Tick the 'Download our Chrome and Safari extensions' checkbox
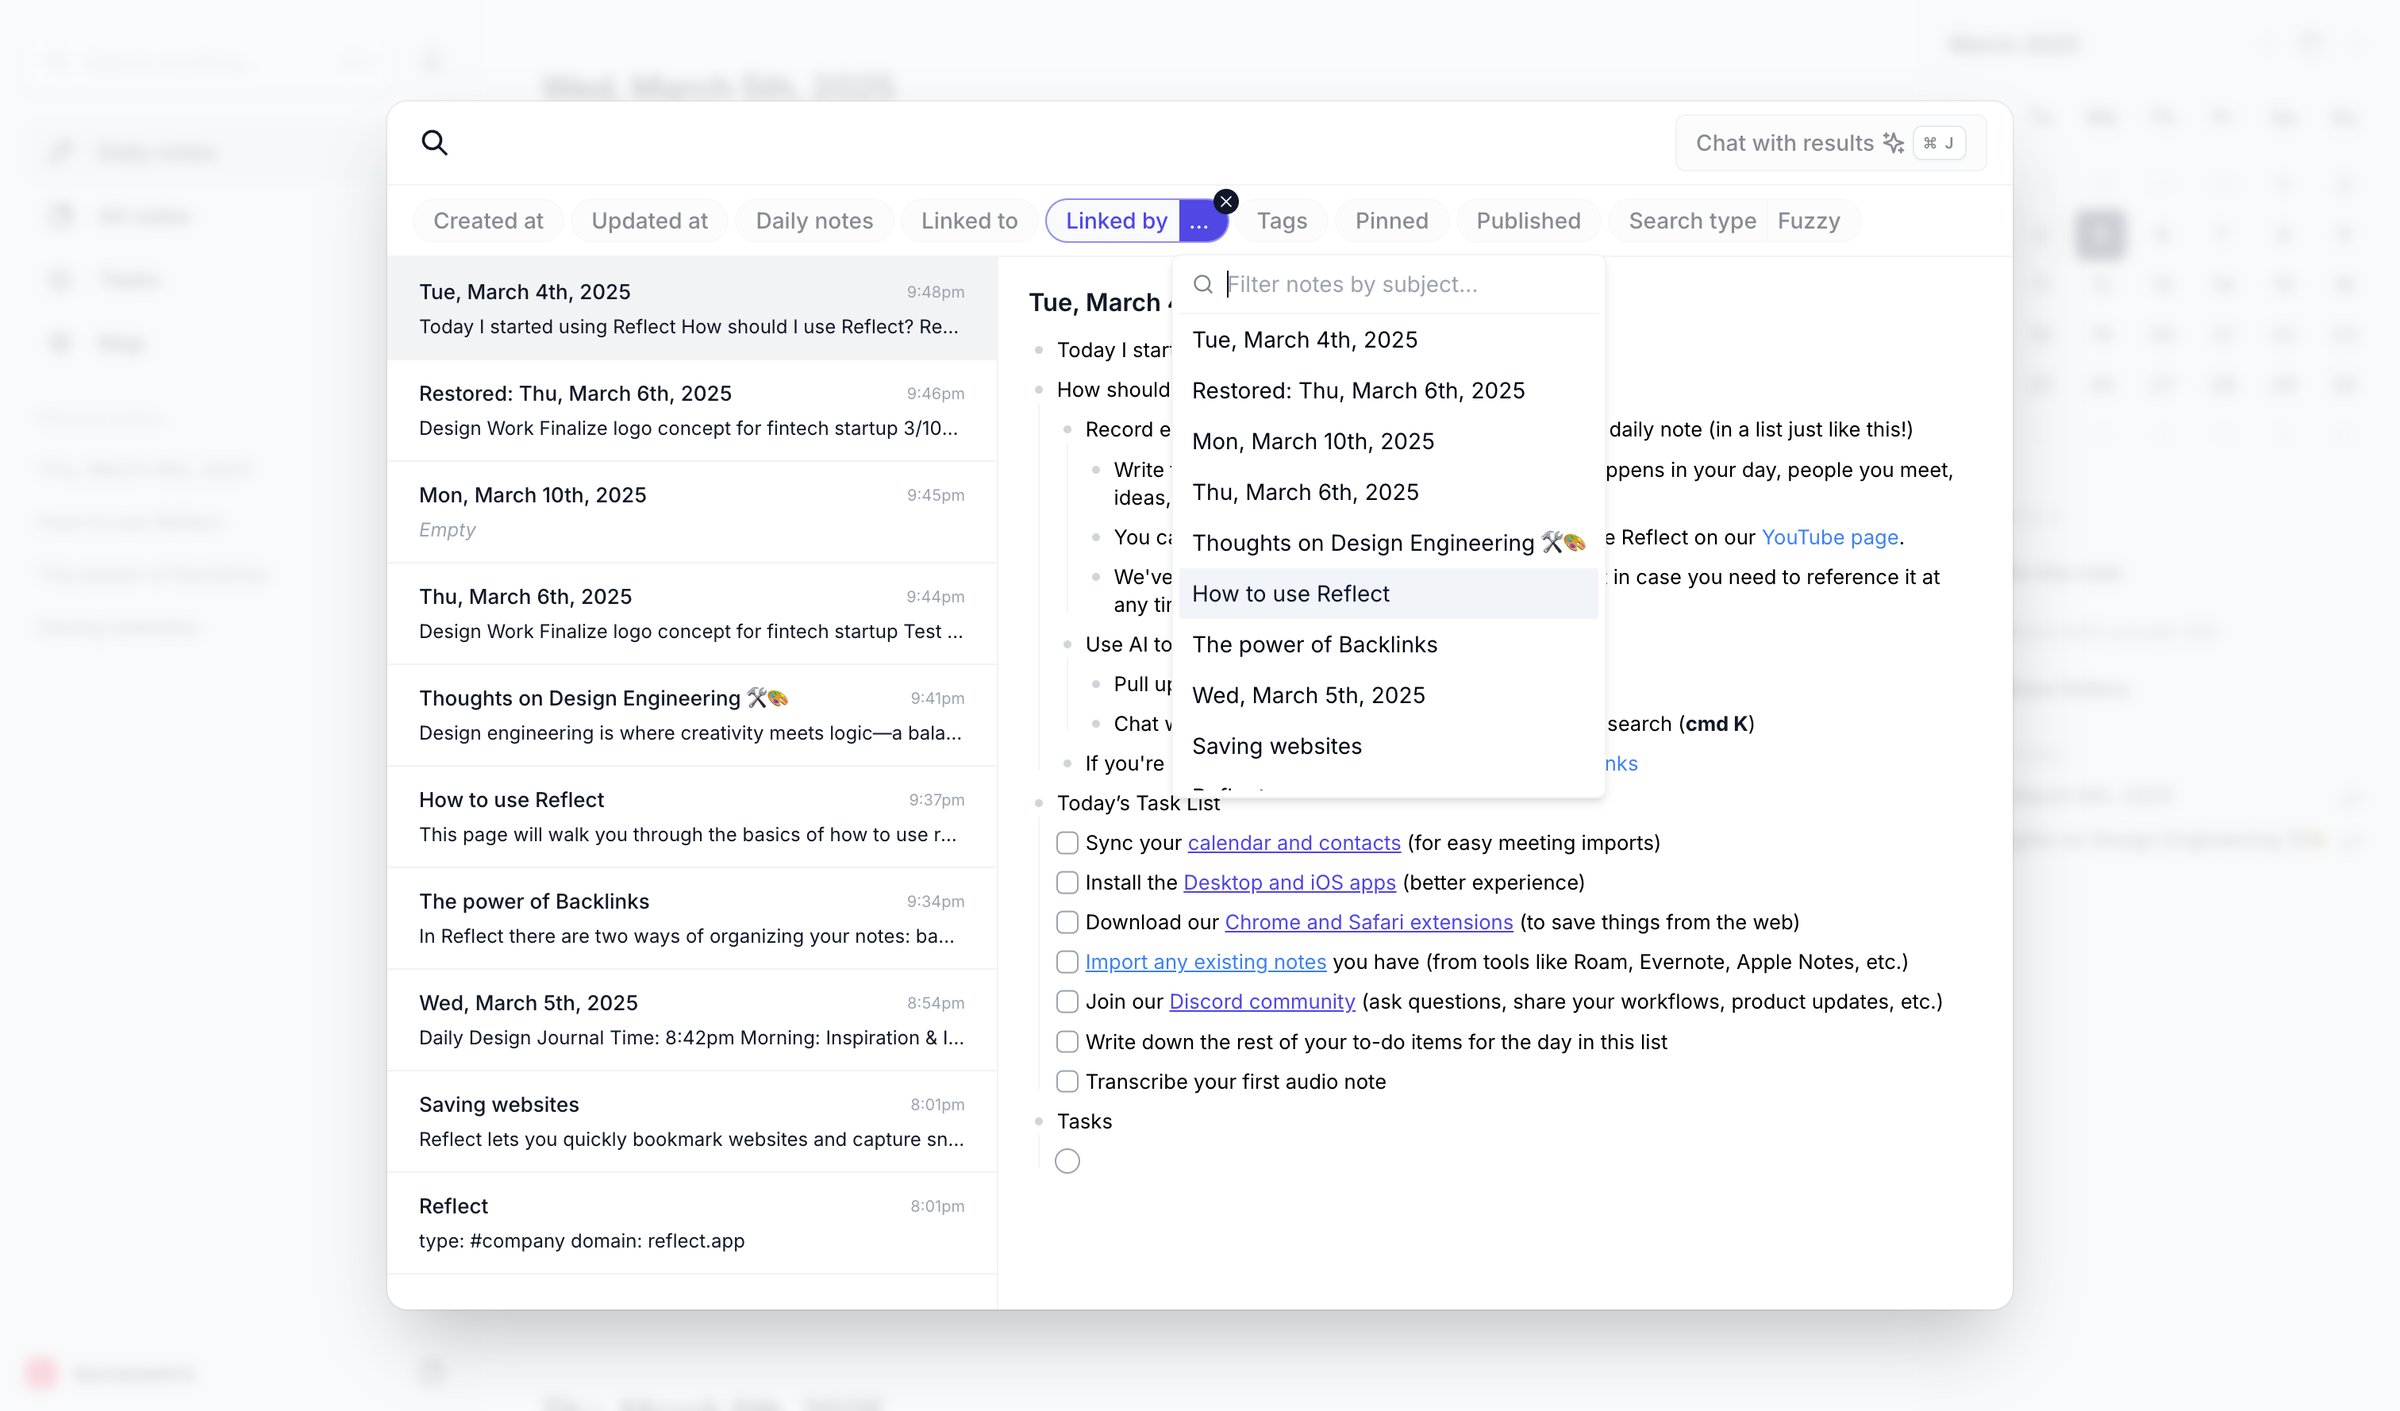 [1067, 922]
